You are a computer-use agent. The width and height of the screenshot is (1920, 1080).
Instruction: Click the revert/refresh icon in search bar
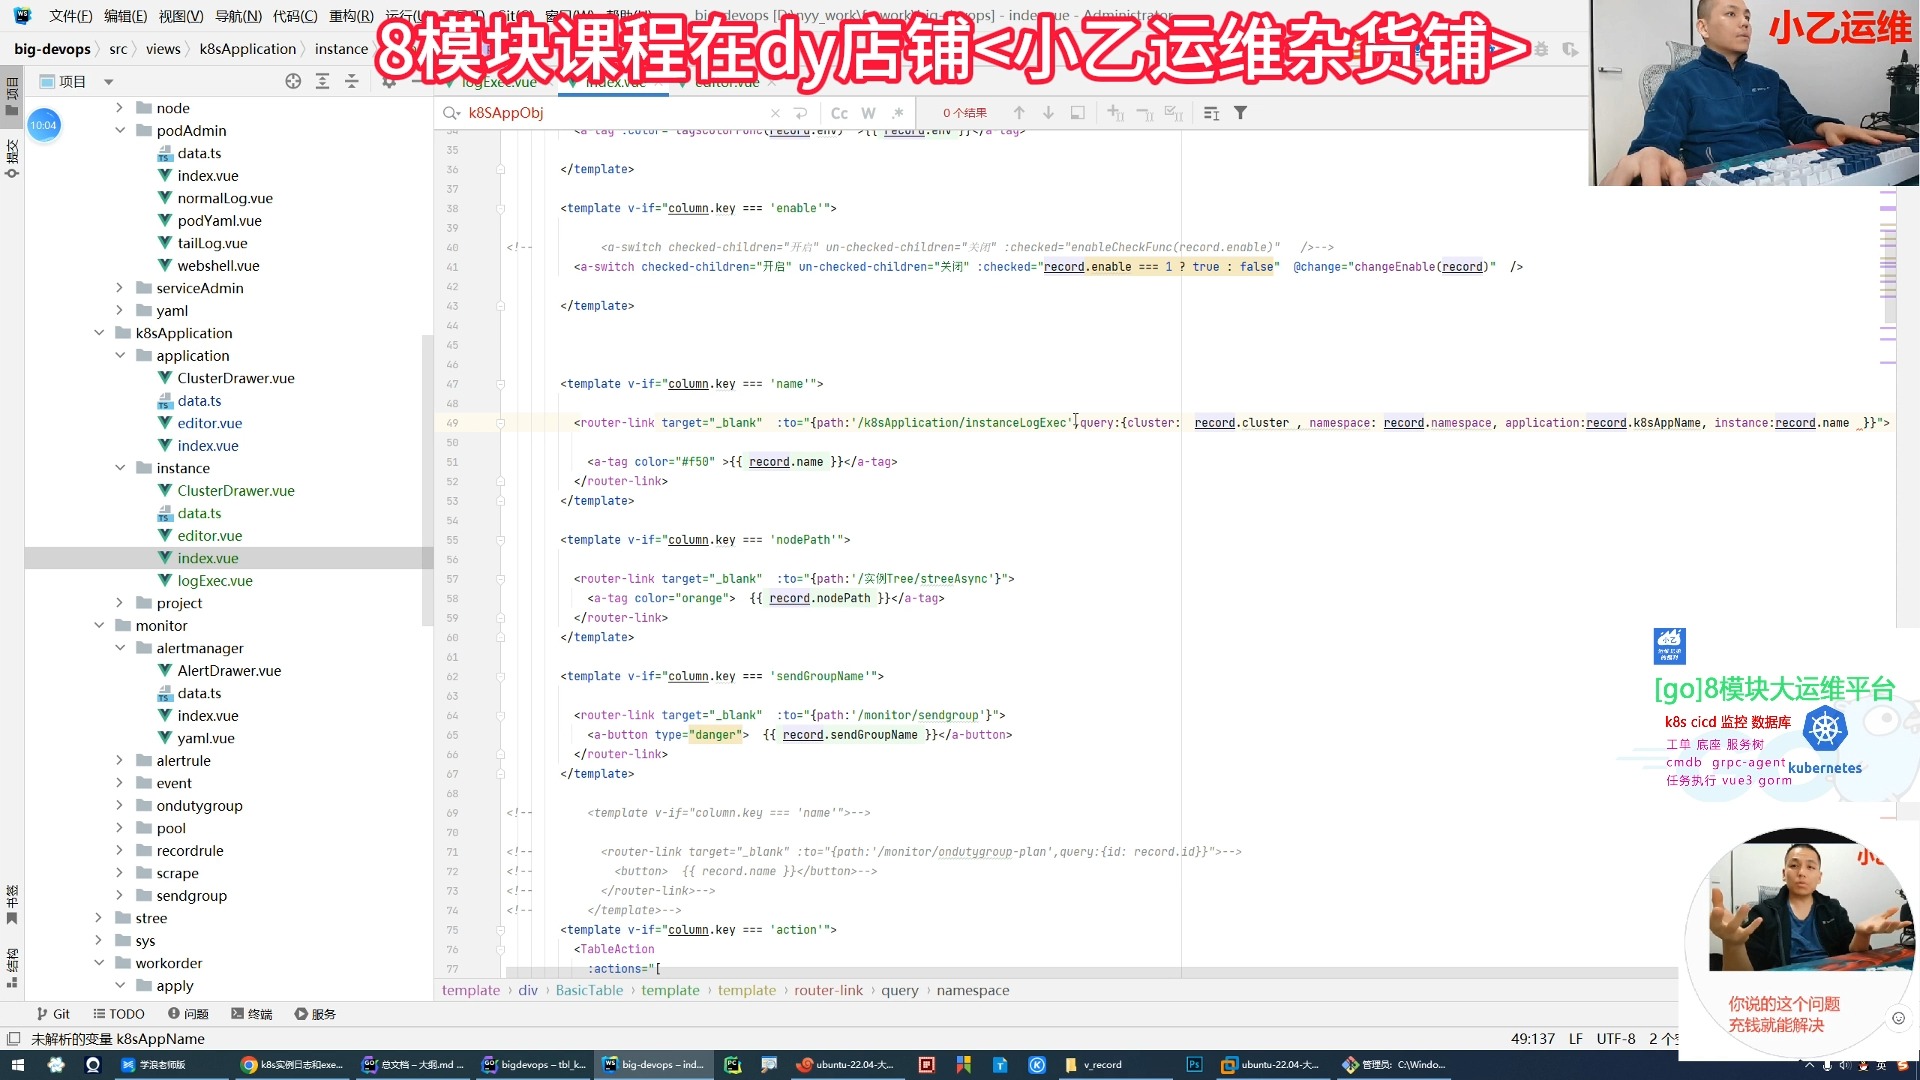(804, 112)
